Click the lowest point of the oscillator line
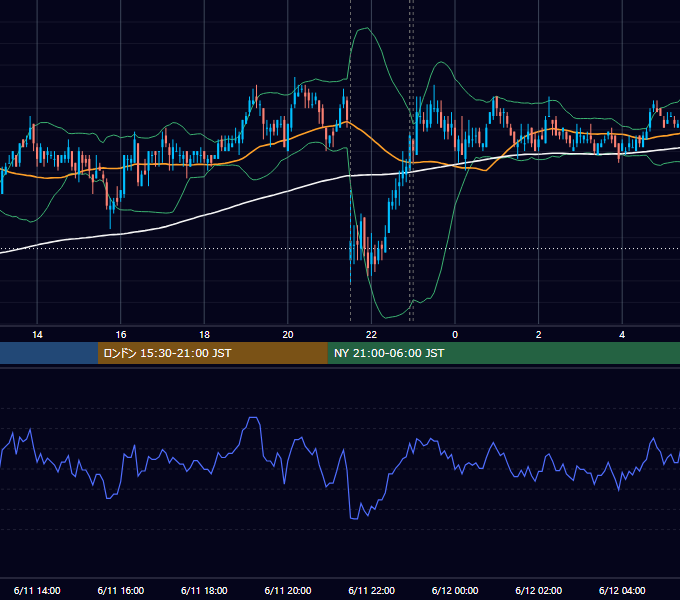Screen dimensions: 680x600 354,518
